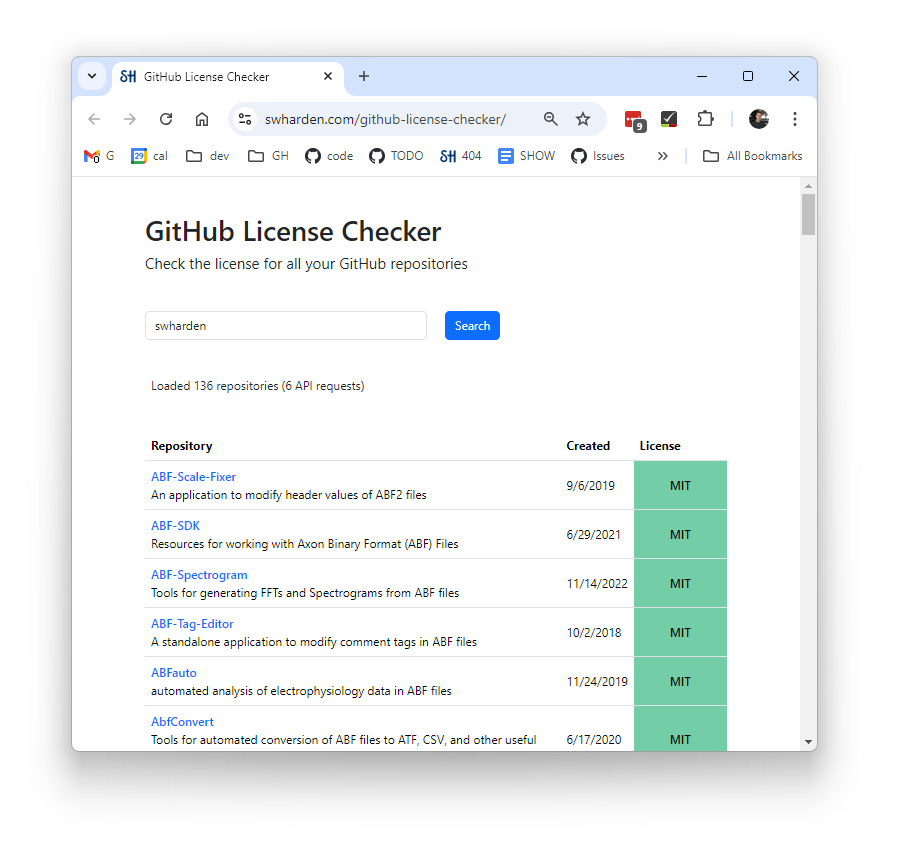Click the blue Search button

[x=472, y=326]
